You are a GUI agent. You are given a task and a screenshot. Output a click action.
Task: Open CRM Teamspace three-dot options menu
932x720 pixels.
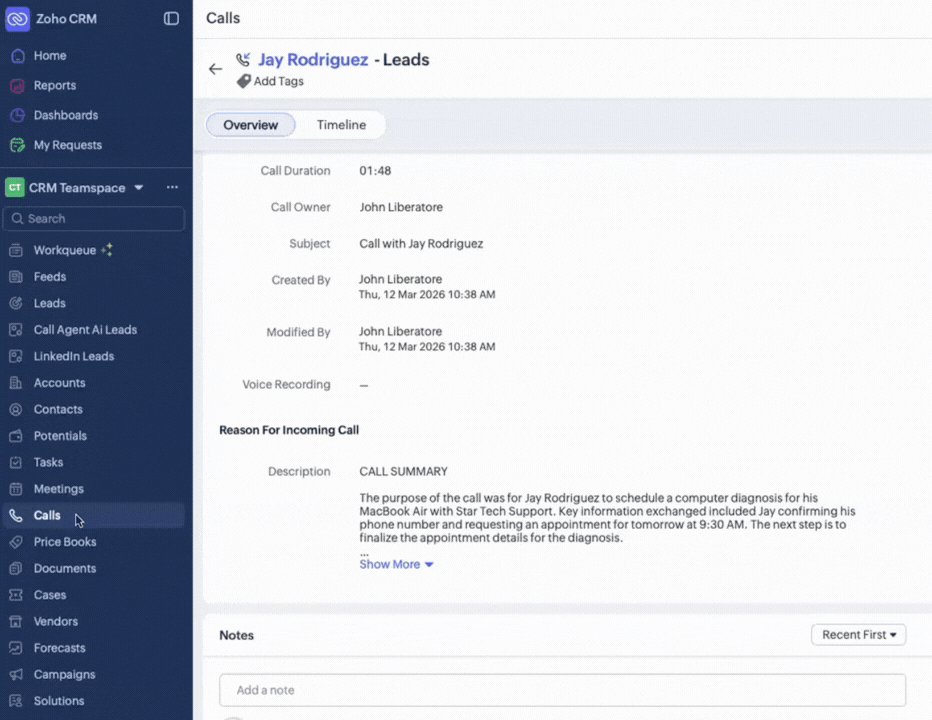pyautogui.click(x=172, y=188)
